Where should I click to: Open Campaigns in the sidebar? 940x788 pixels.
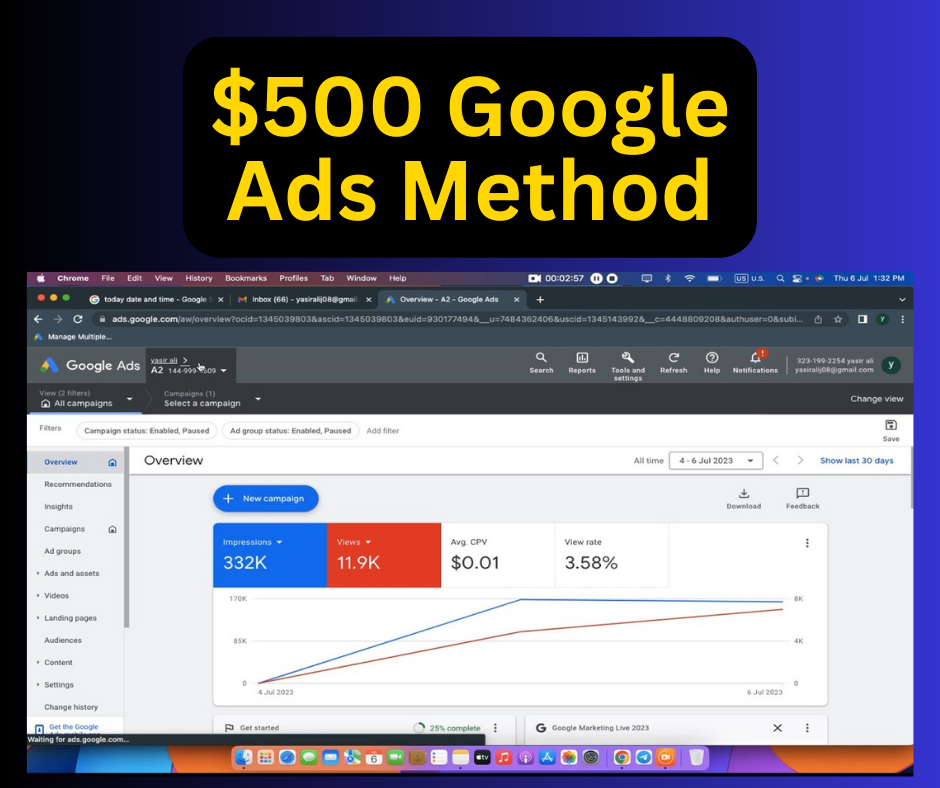64,528
